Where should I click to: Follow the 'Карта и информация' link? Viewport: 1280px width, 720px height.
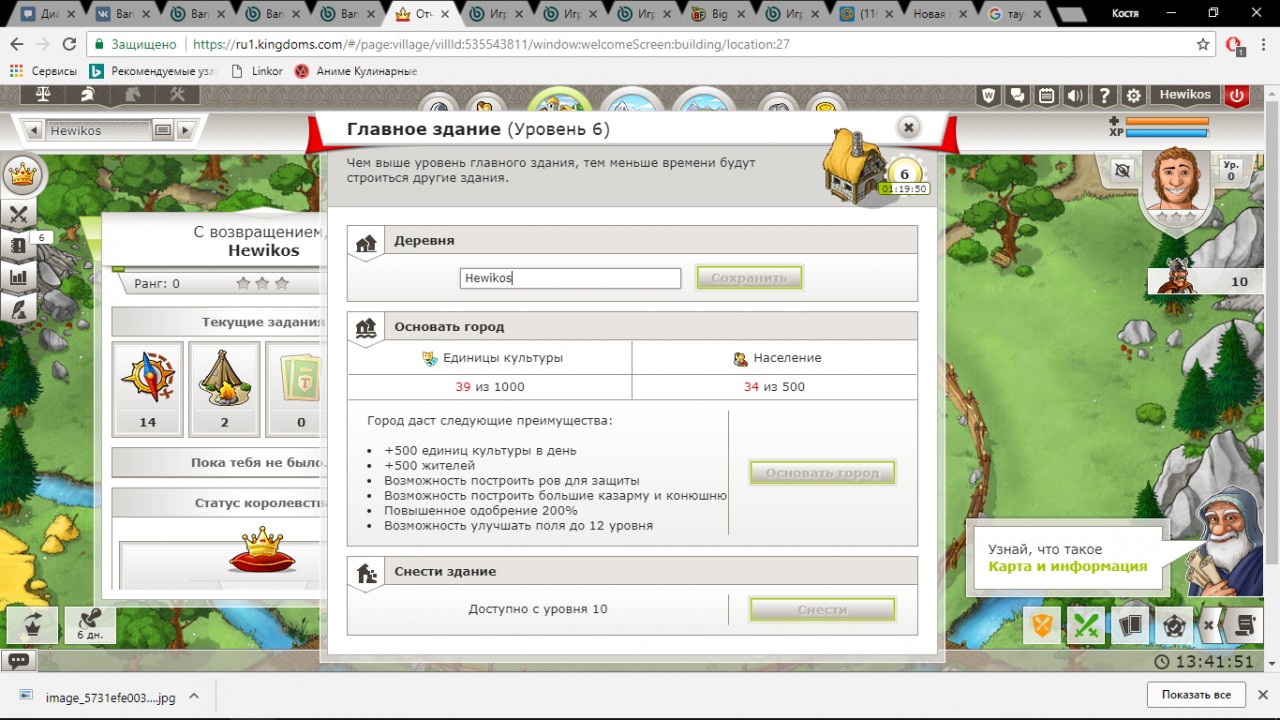(x=1067, y=566)
